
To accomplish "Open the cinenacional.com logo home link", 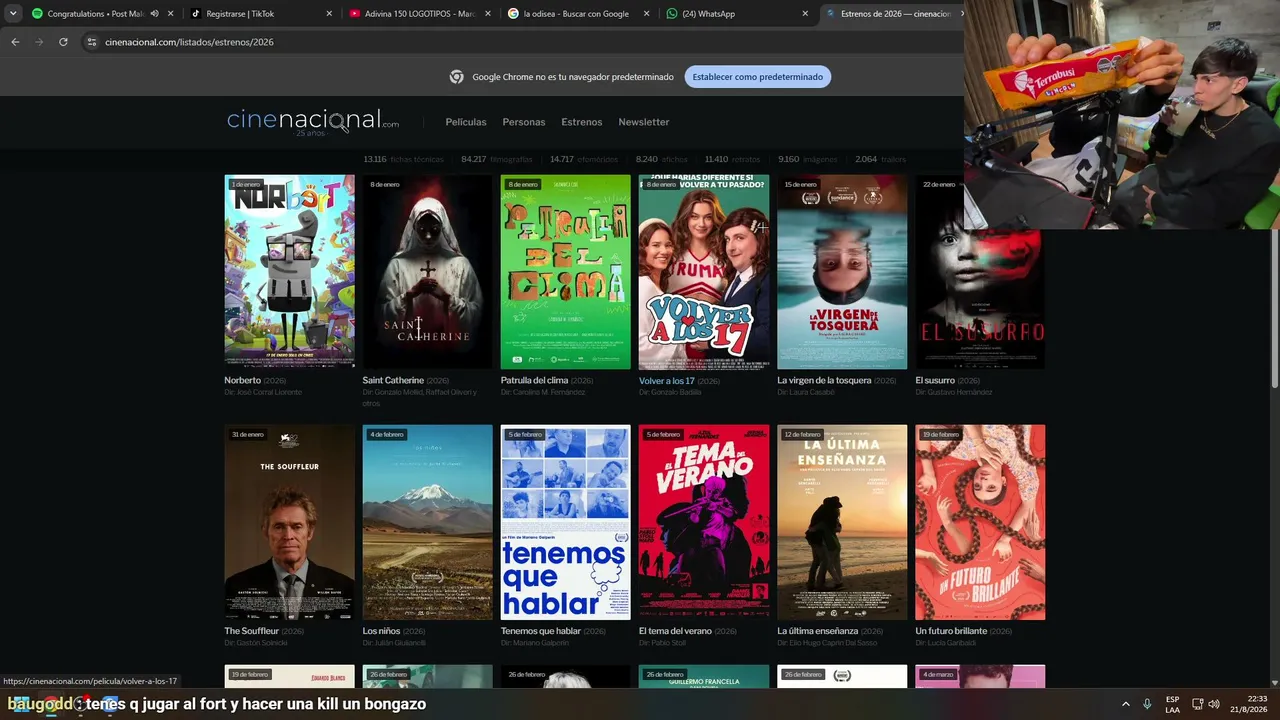I will [313, 122].
